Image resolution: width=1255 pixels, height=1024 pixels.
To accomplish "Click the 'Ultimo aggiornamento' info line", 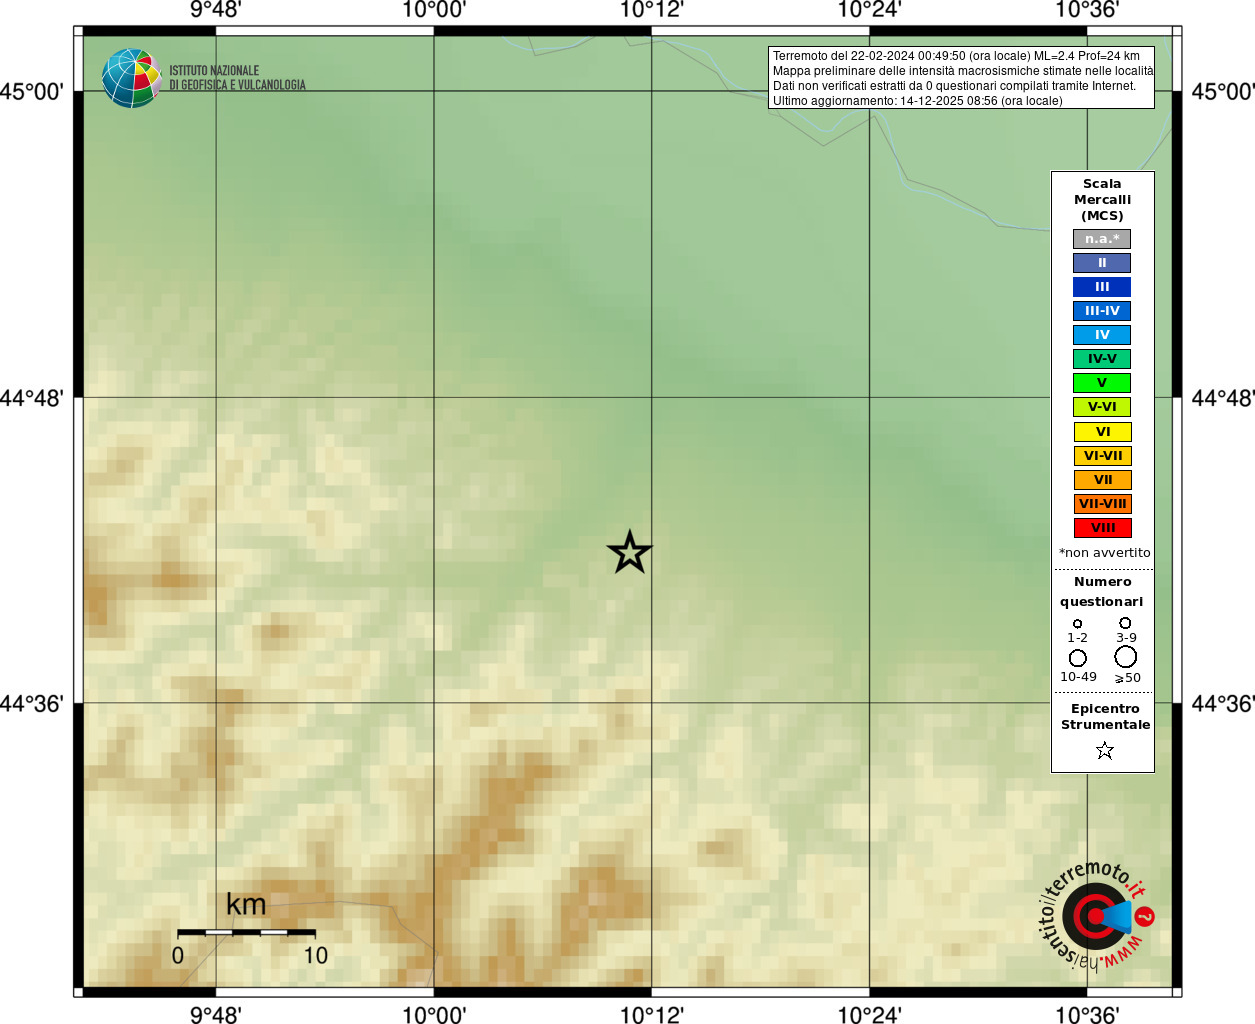I will [x=917, y=101].
